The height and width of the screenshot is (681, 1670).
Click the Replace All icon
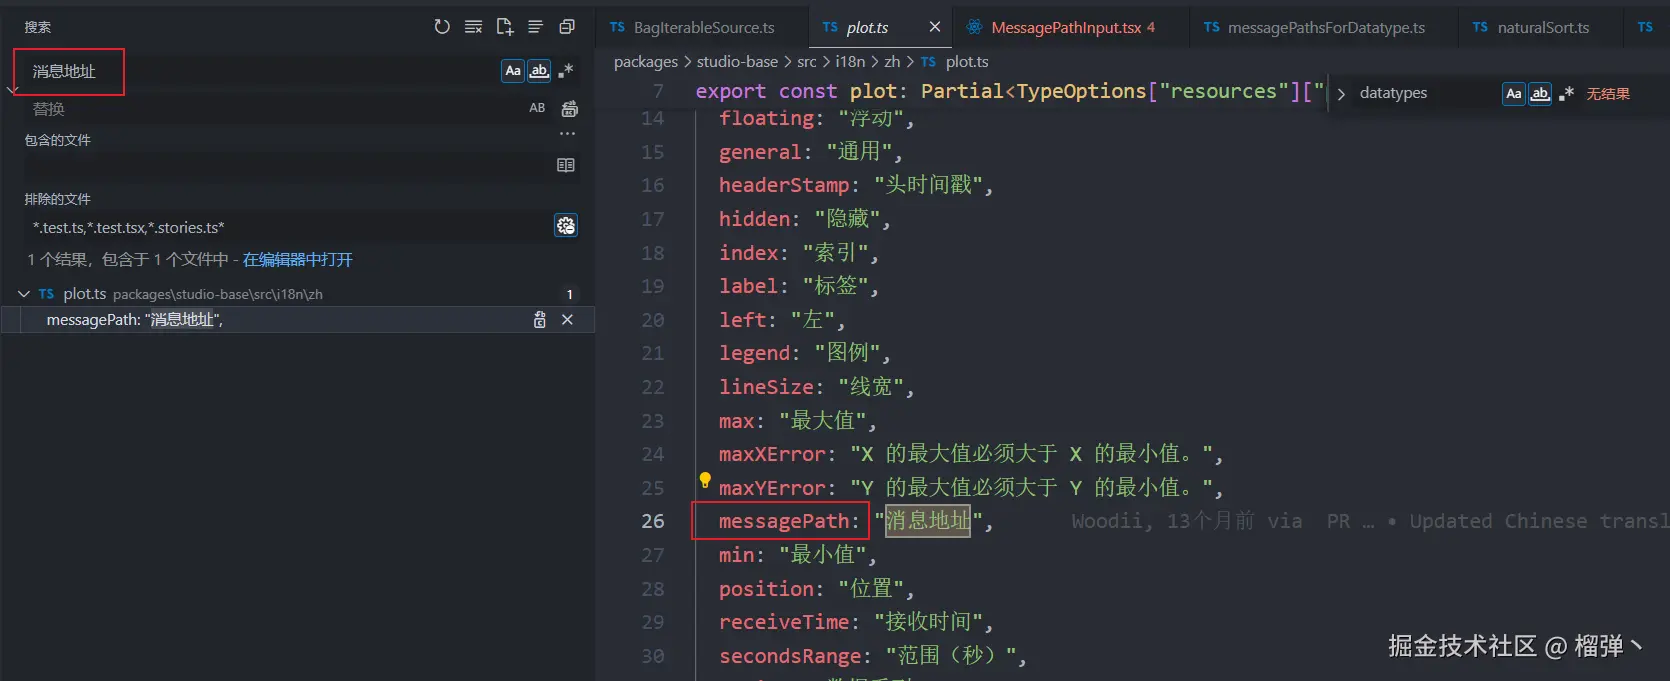[570, 108]
